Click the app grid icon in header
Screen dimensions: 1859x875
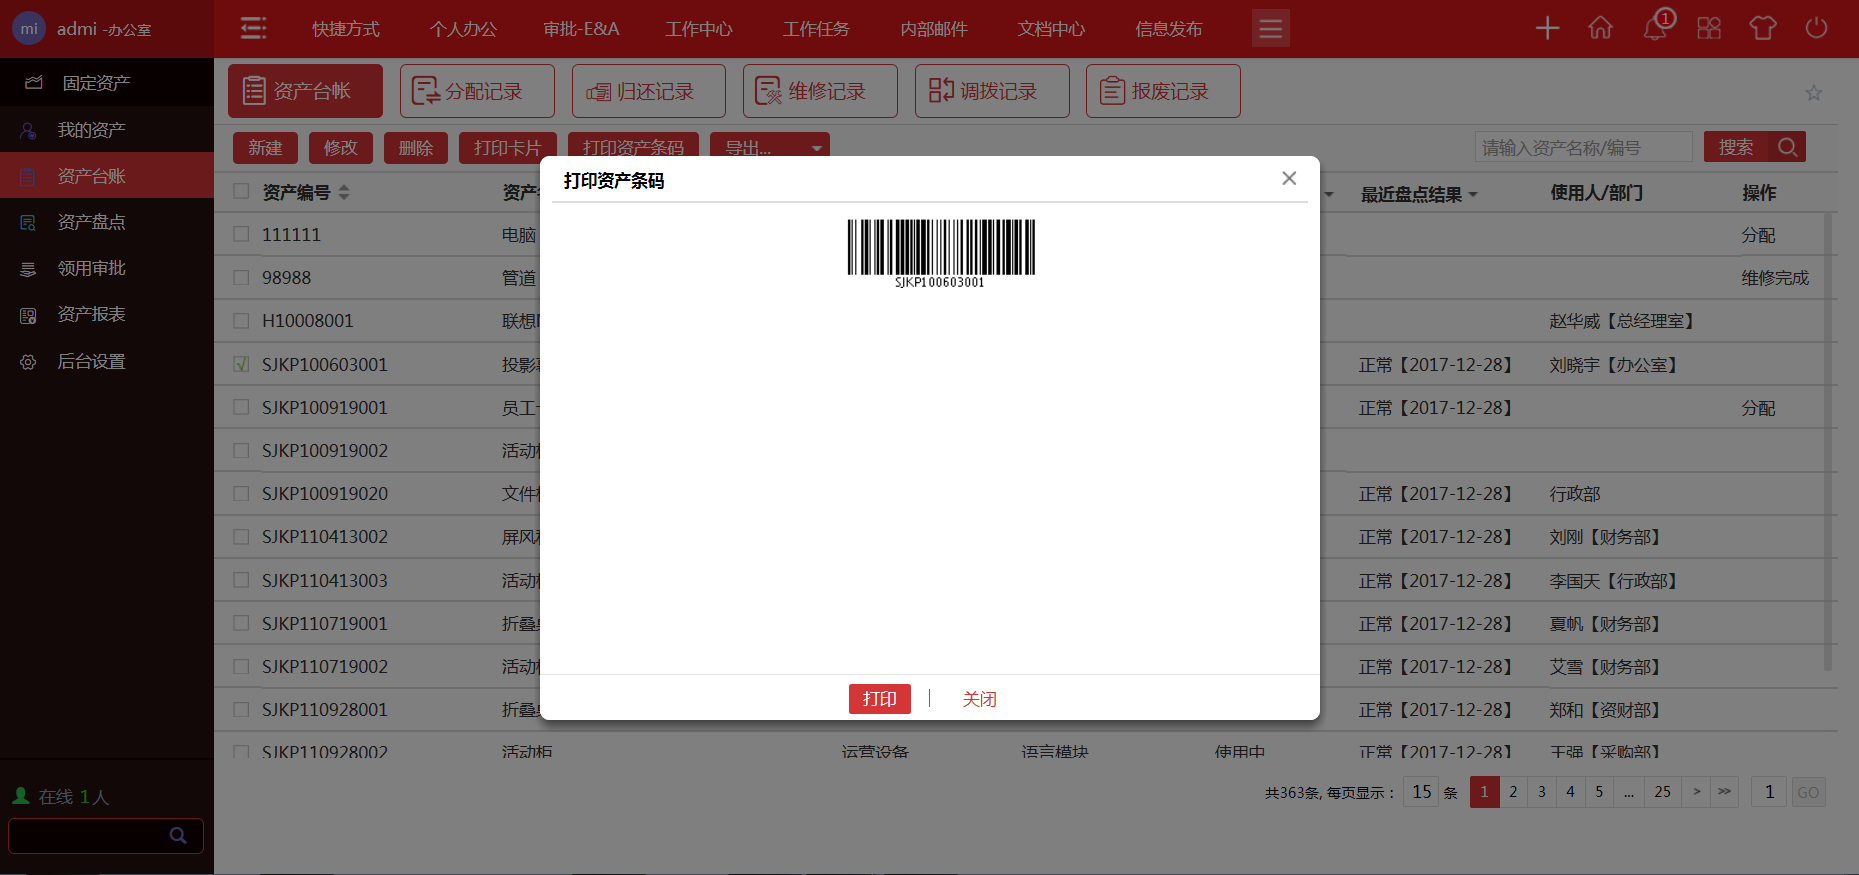(x=1709, y=28)
